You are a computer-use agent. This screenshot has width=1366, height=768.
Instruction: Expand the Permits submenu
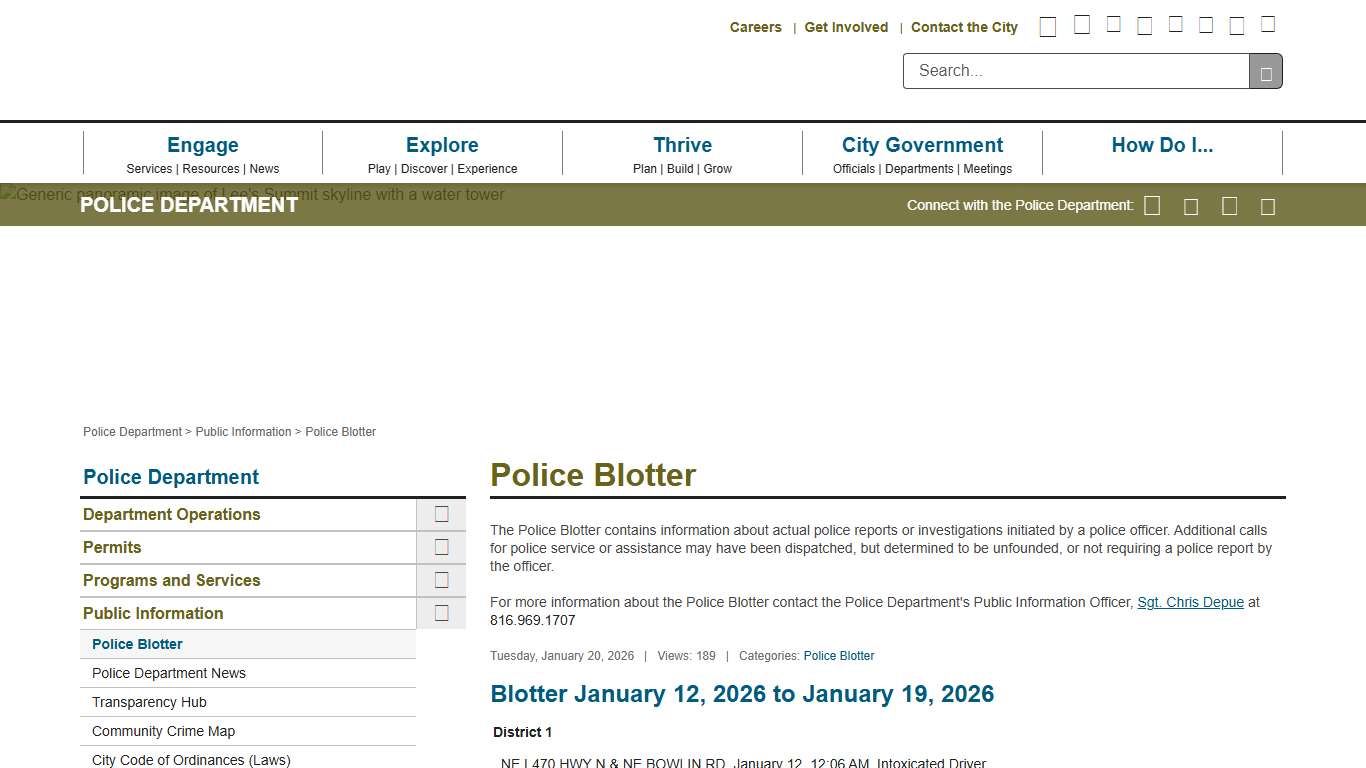(441, 547)
